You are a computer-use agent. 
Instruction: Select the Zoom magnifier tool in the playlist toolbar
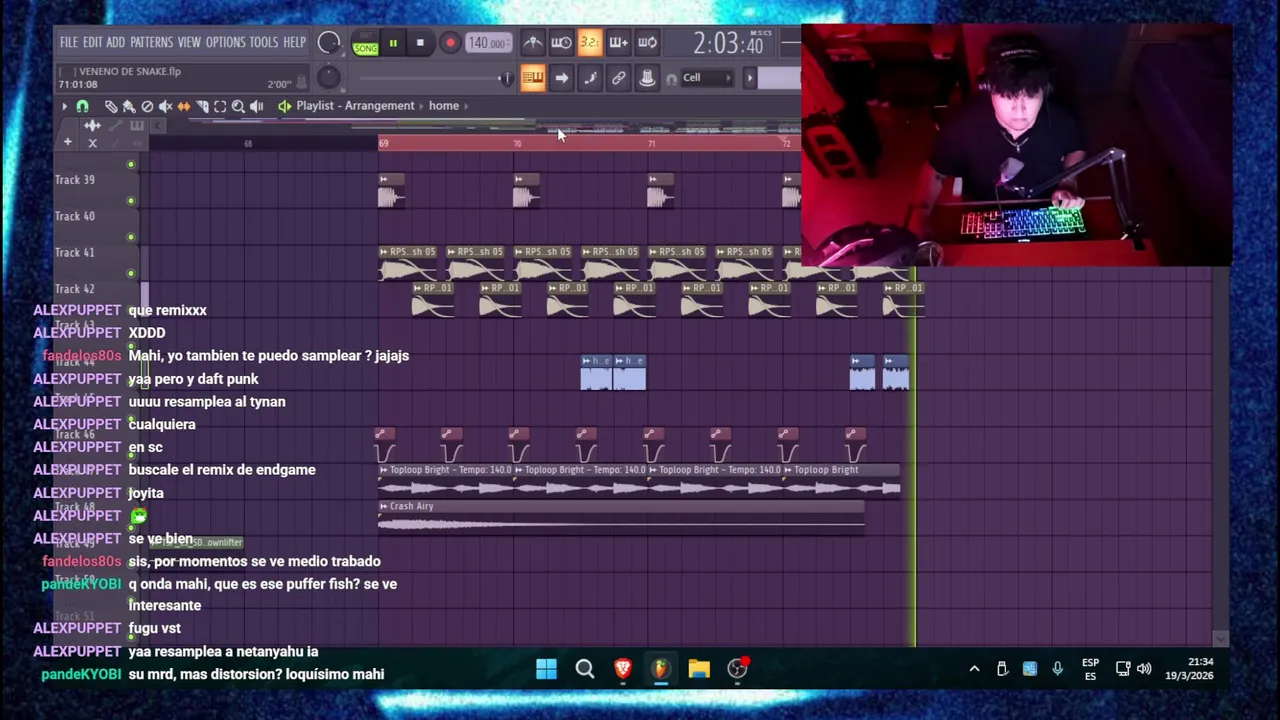tap(238, 106)
